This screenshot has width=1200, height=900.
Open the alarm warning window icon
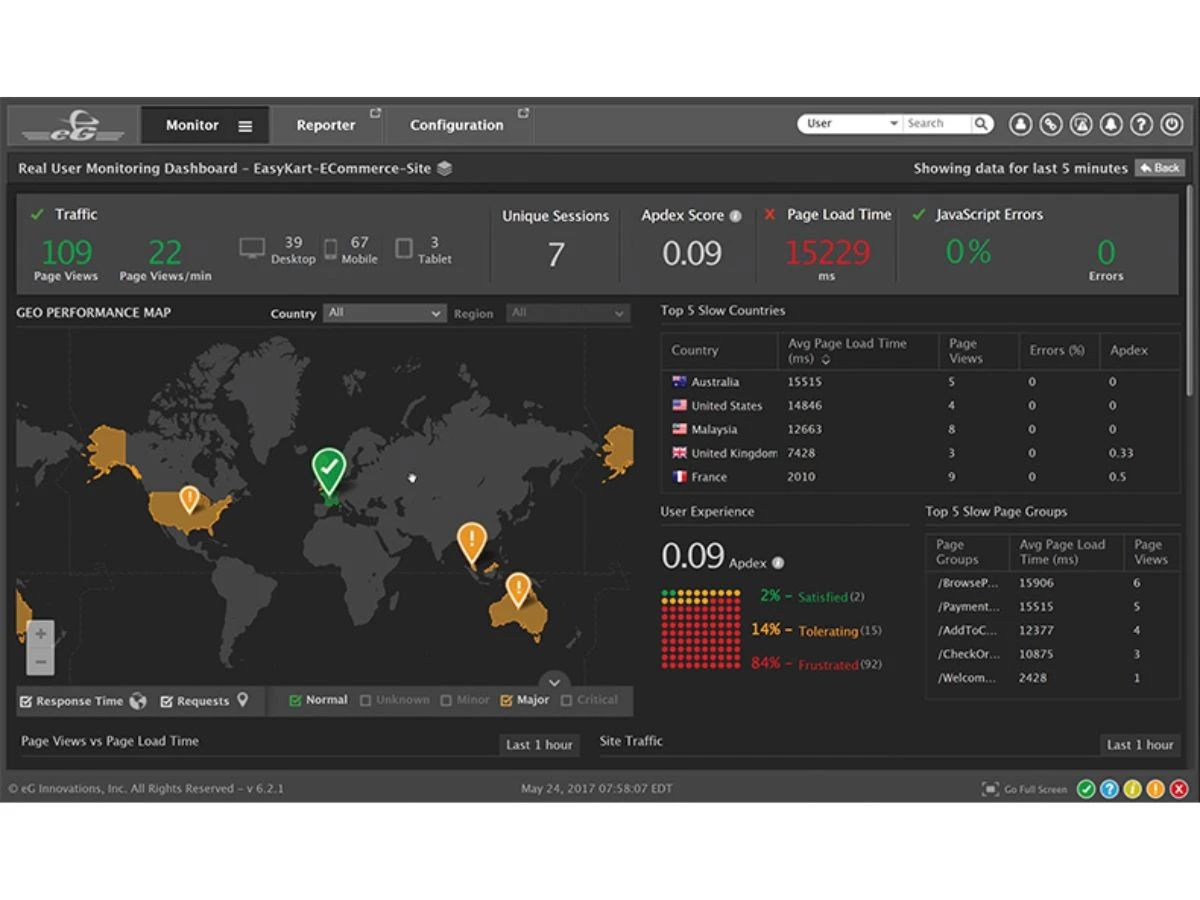tap(1081, 124)
